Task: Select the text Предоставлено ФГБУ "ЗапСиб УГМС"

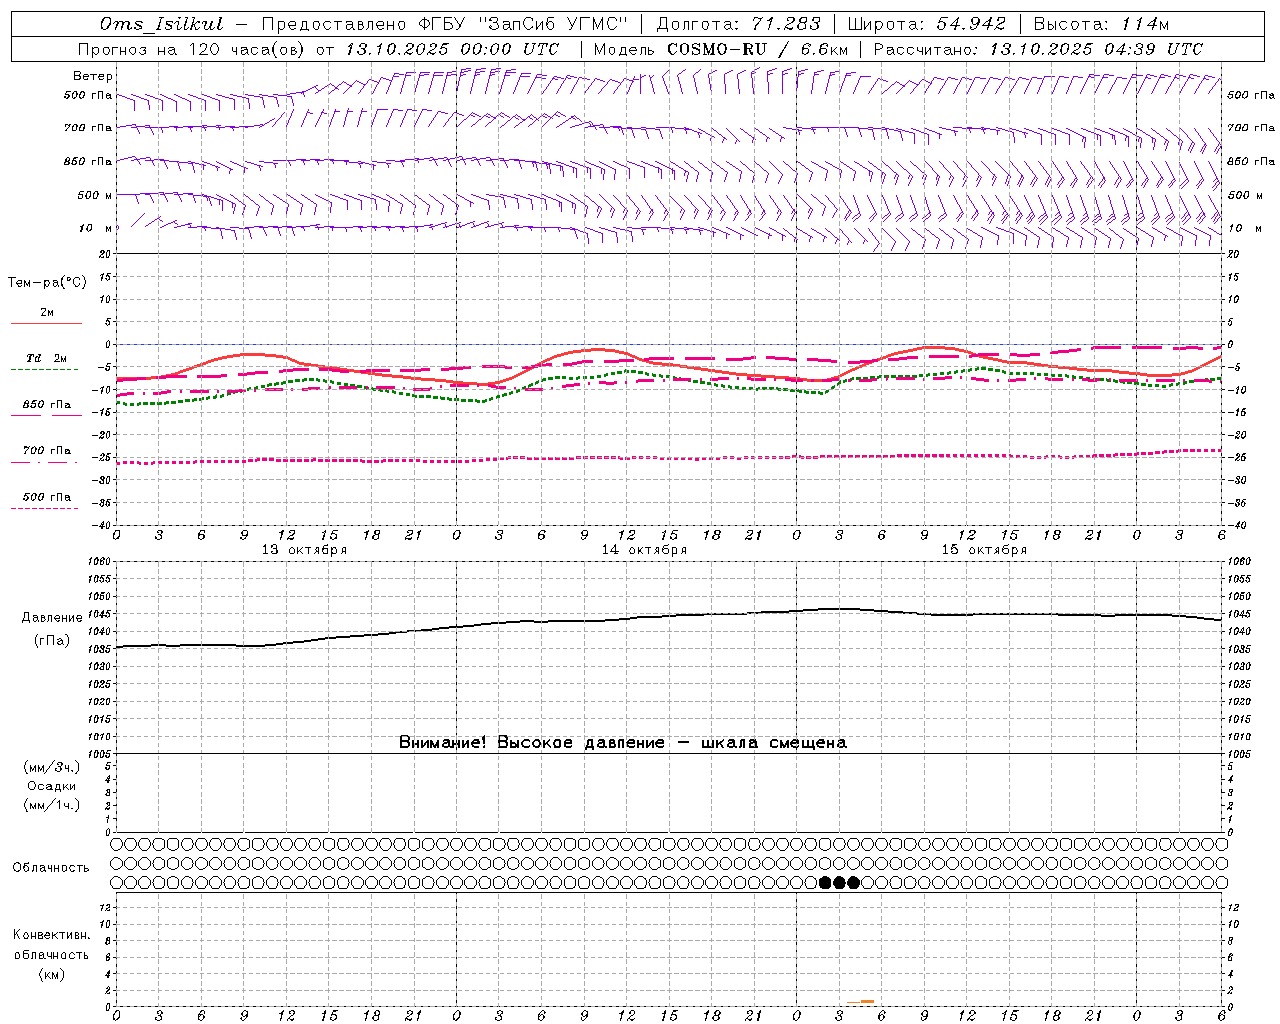Action: pyautogui.click(x=444, y=24)
